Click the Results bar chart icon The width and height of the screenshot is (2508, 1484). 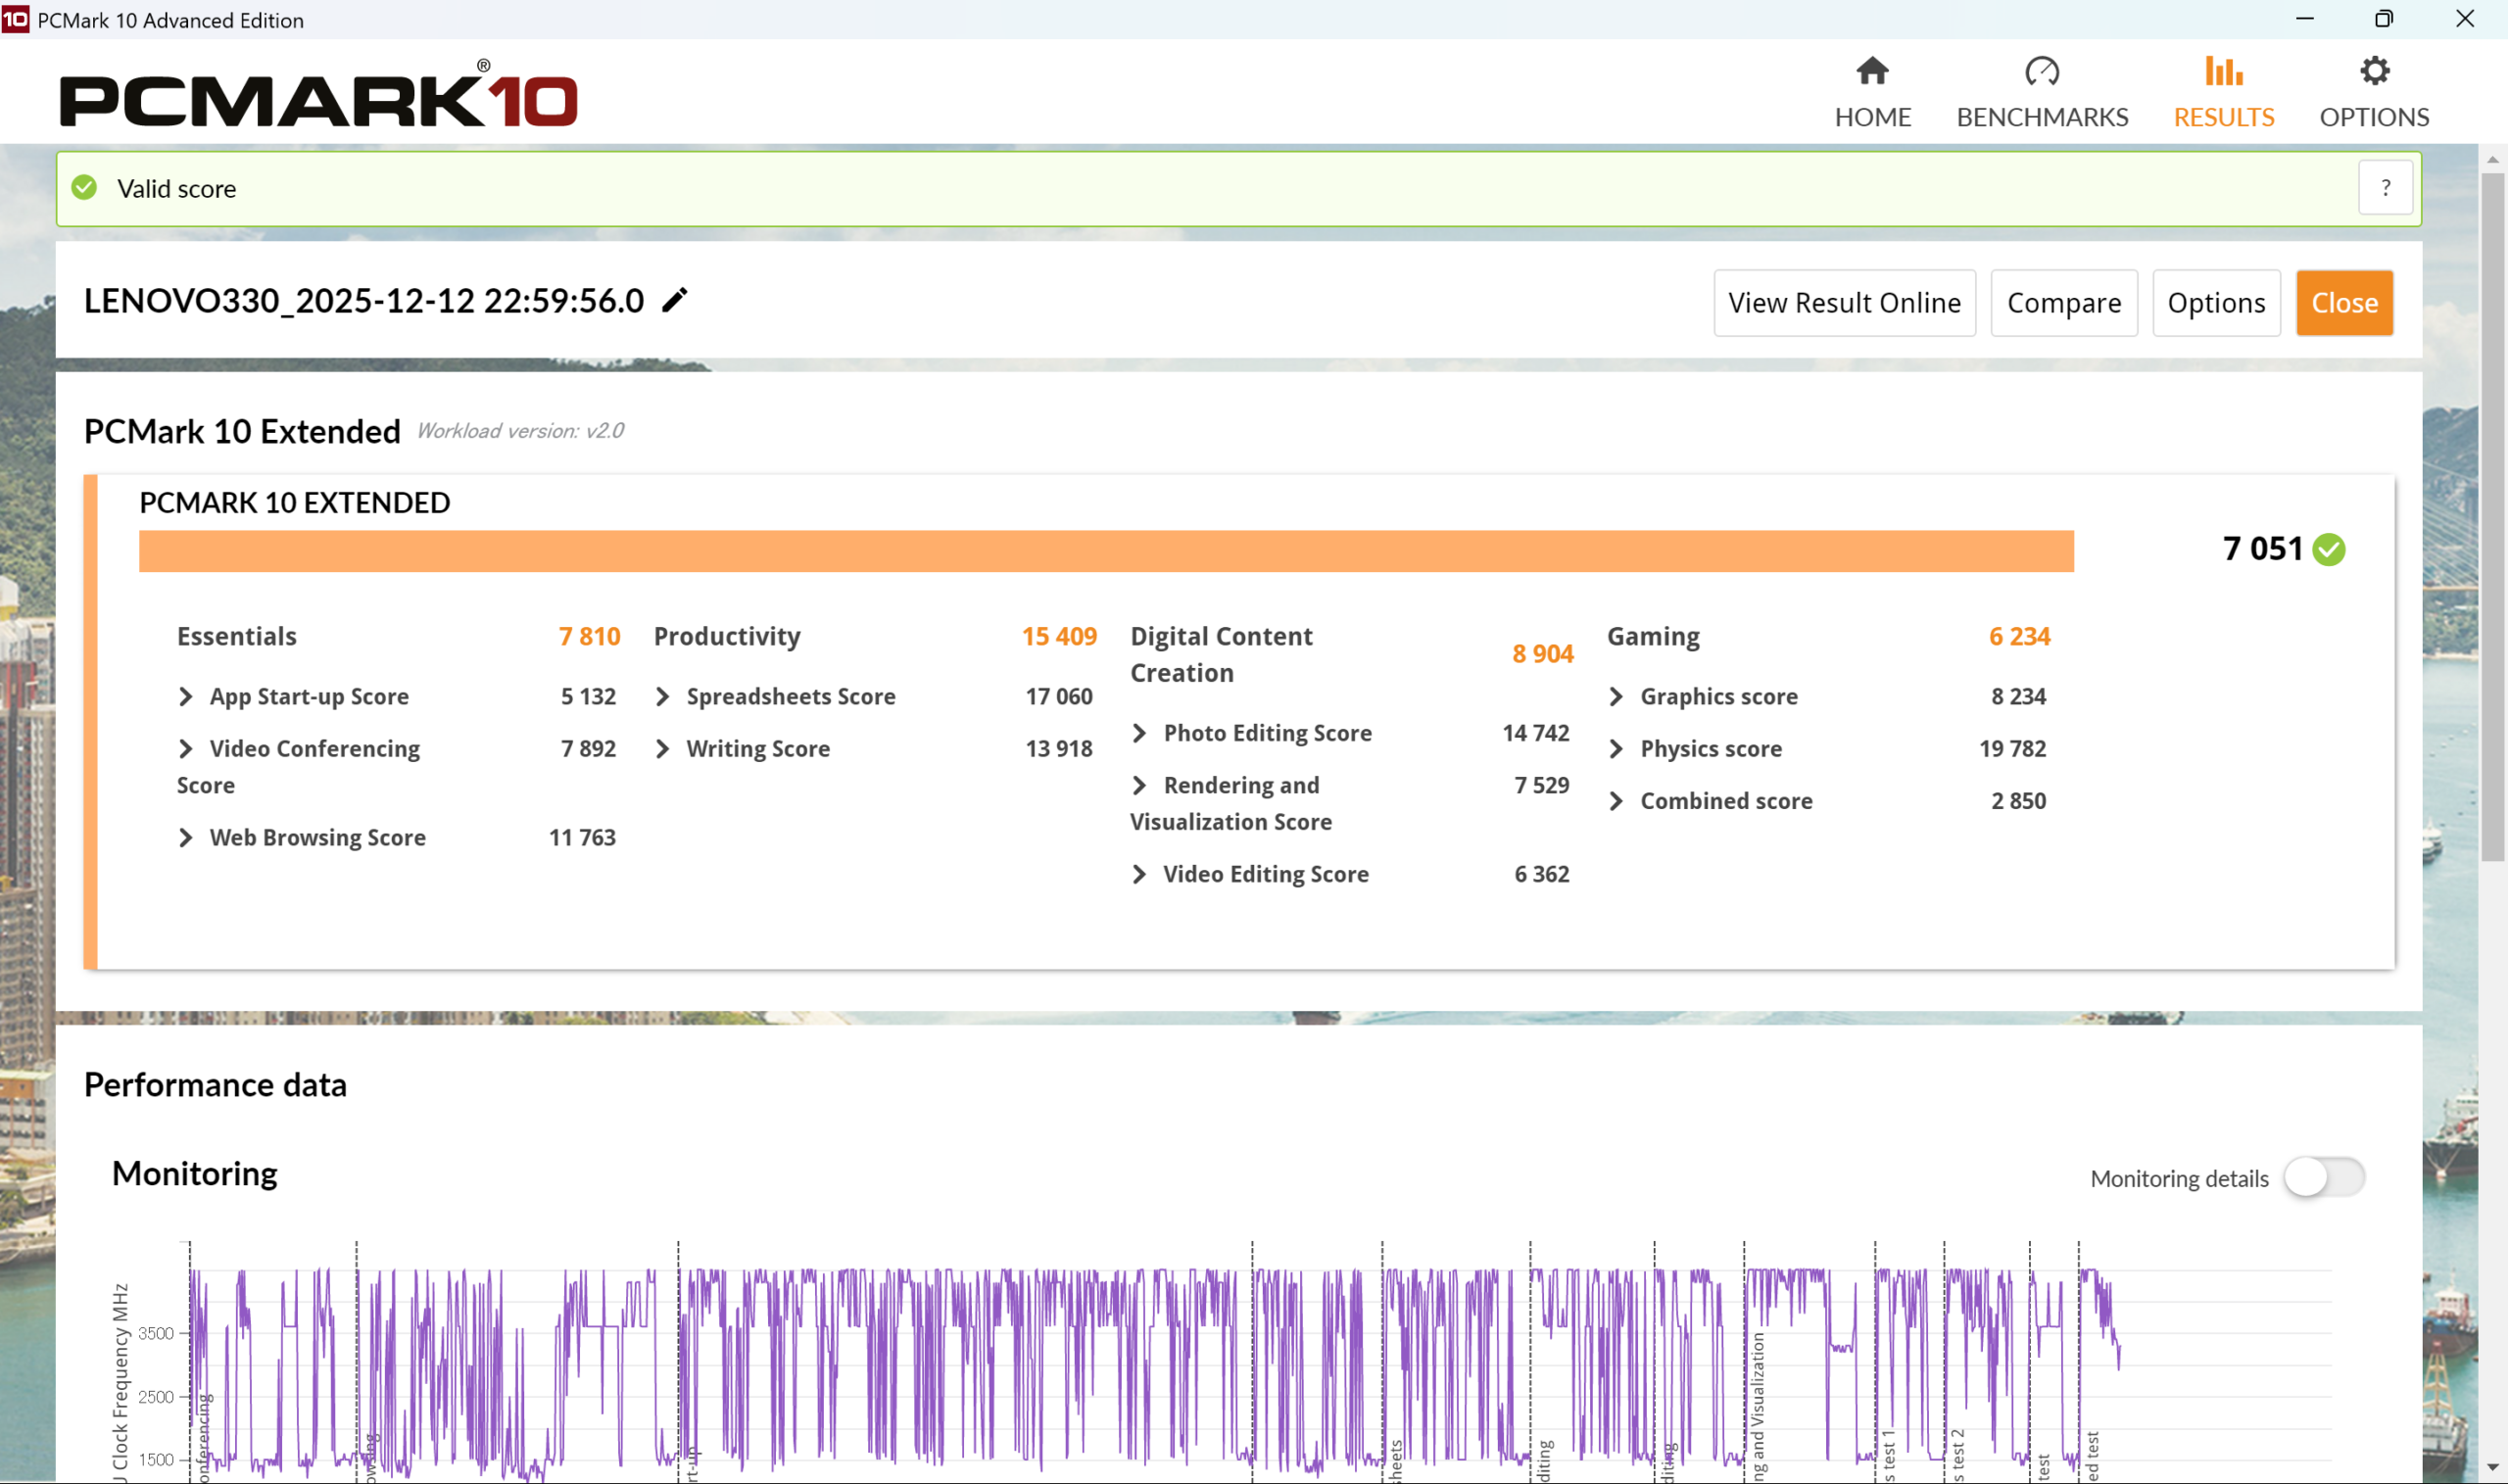coord(2223,72)
